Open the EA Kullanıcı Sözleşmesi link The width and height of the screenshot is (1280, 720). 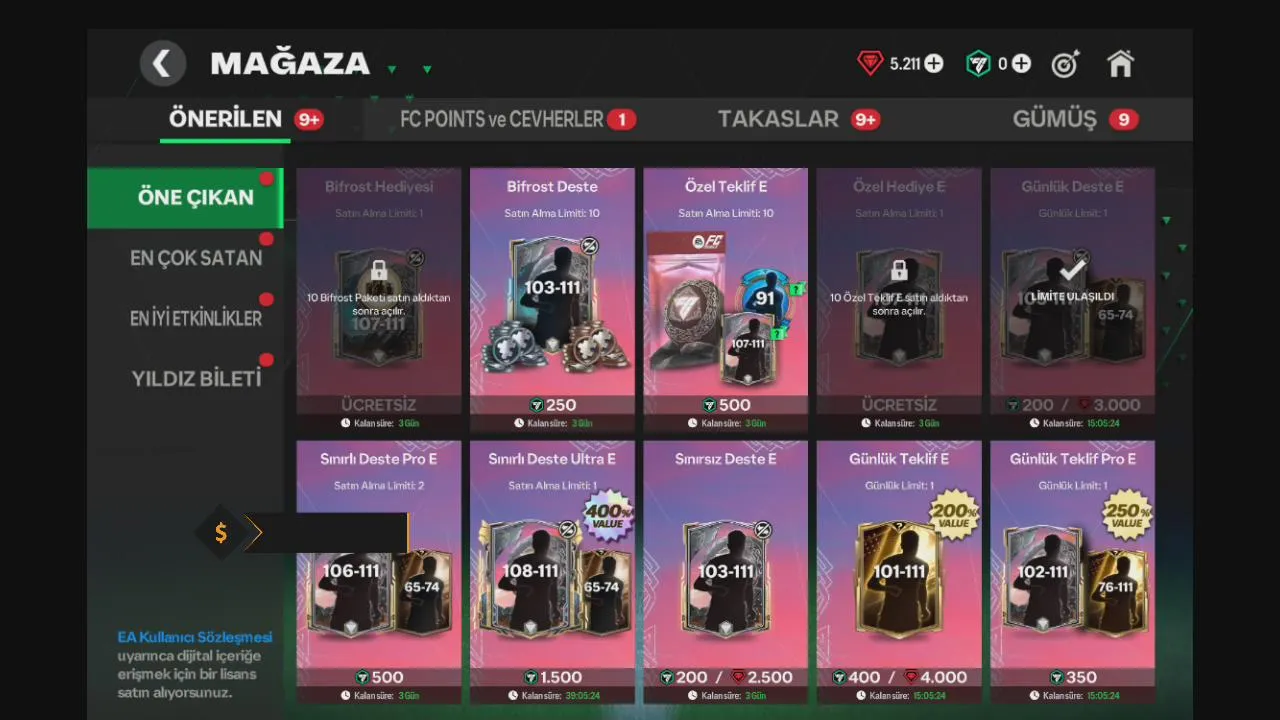[194, 637]
